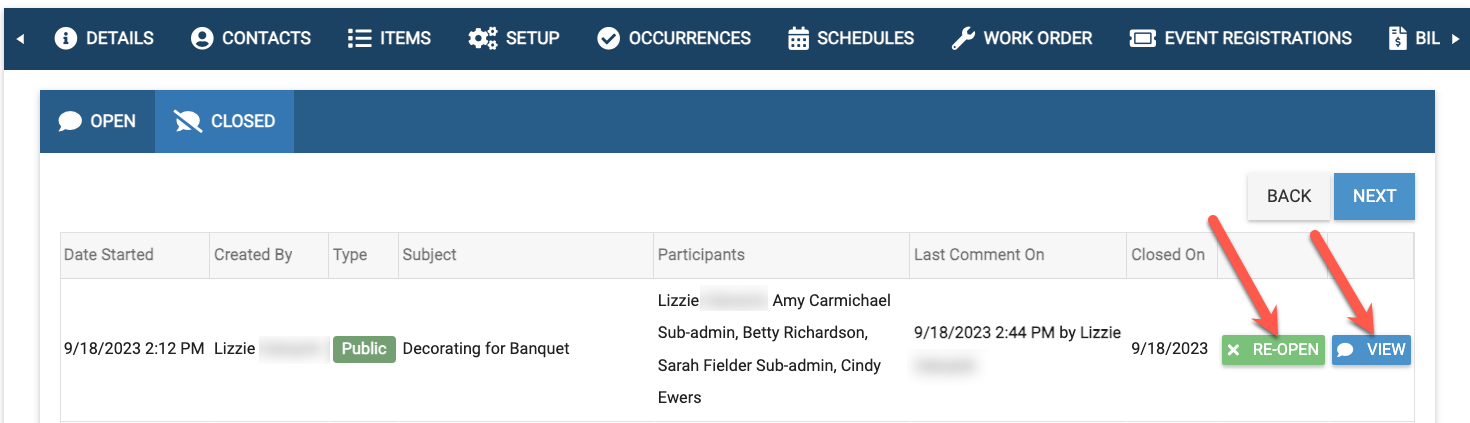
Task: Click the Details info icon
Action: (66, 39)
